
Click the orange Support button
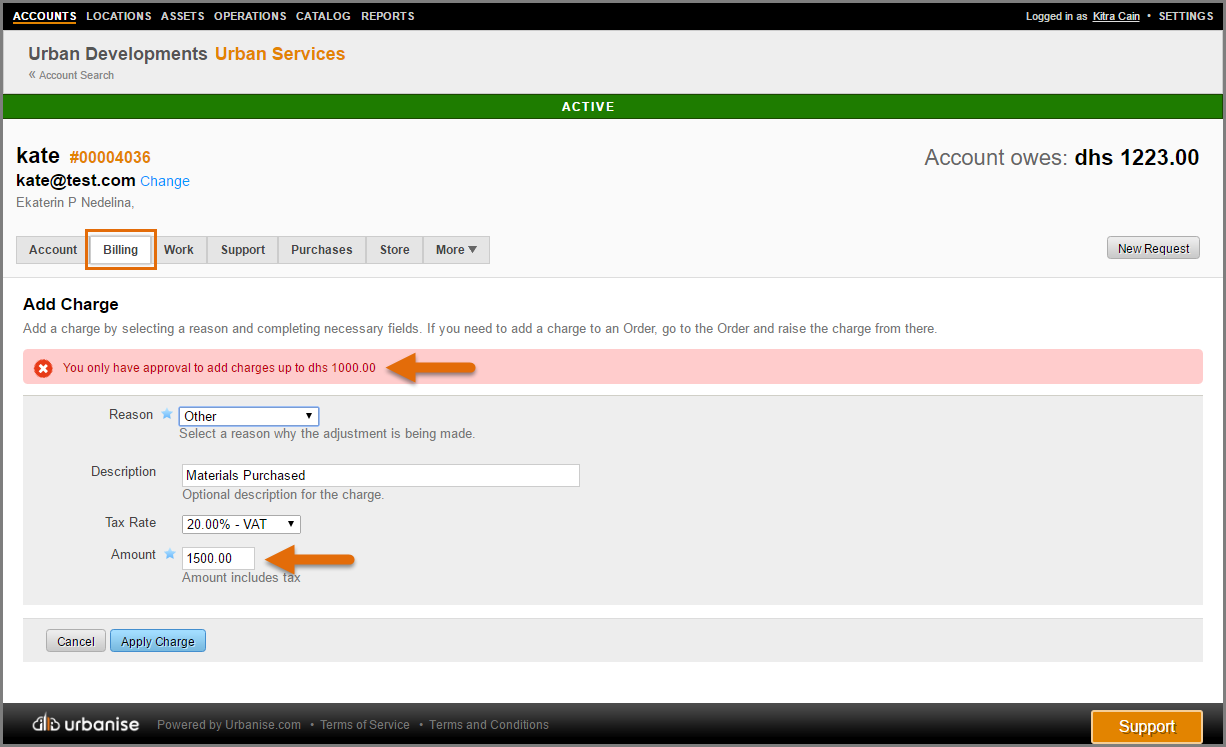[1146, 727]
